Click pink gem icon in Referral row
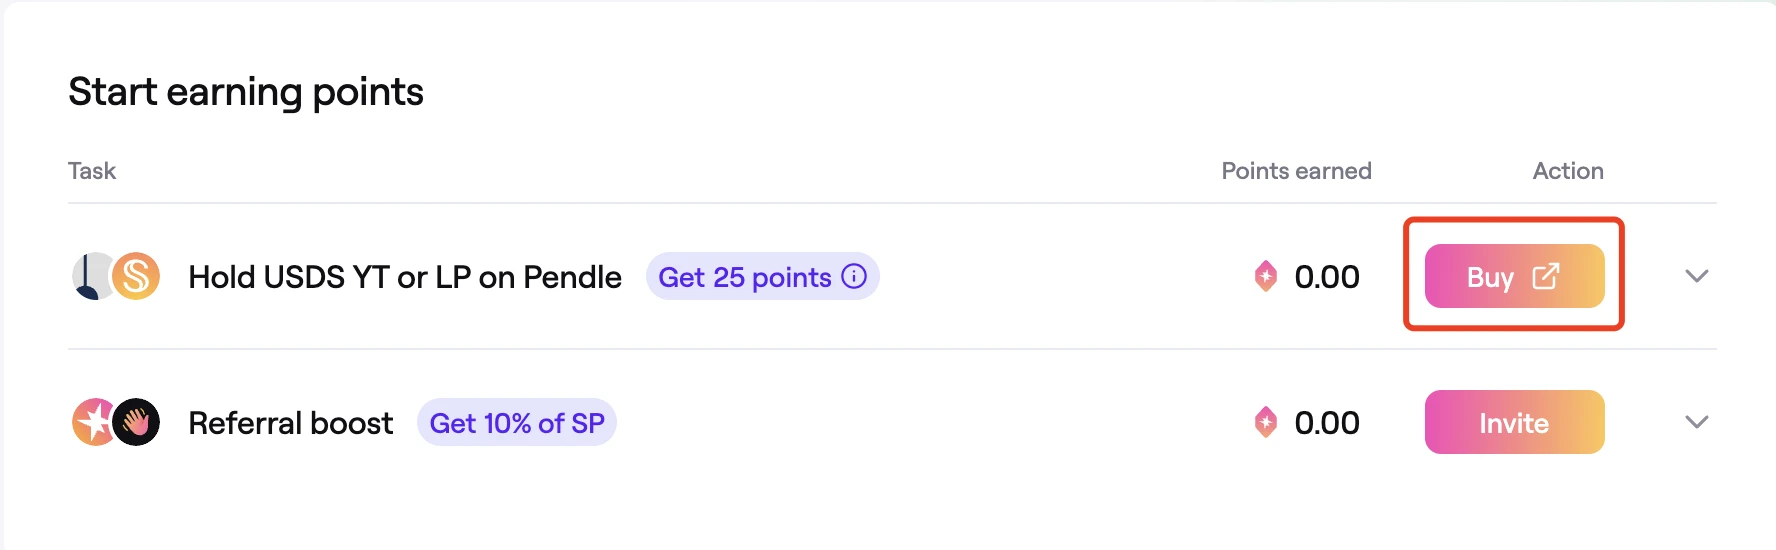The image size is (1776, 550). click(1265, 423)
